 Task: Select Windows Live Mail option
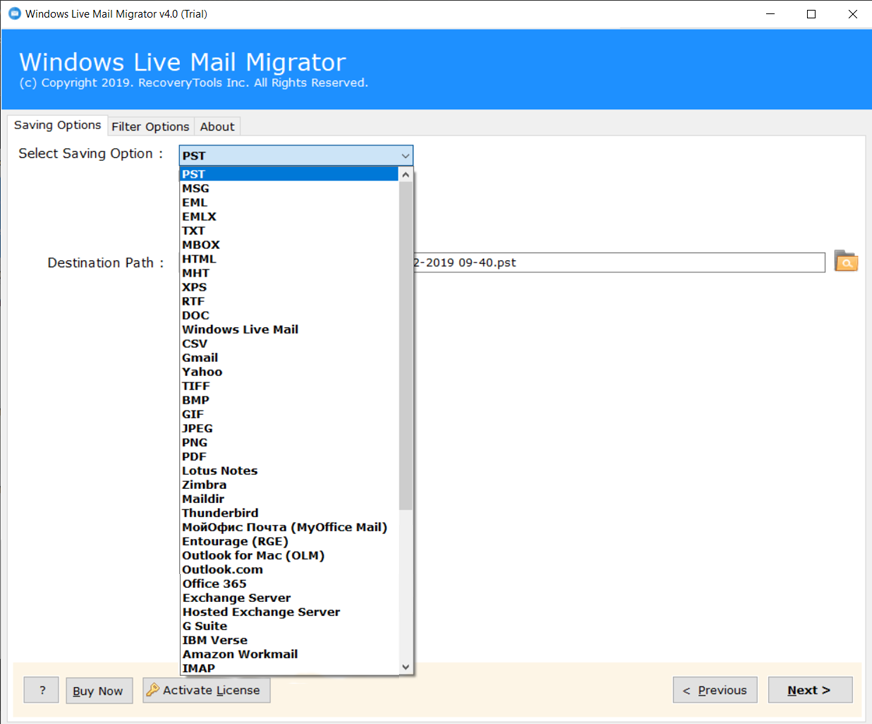click(289, 329)
